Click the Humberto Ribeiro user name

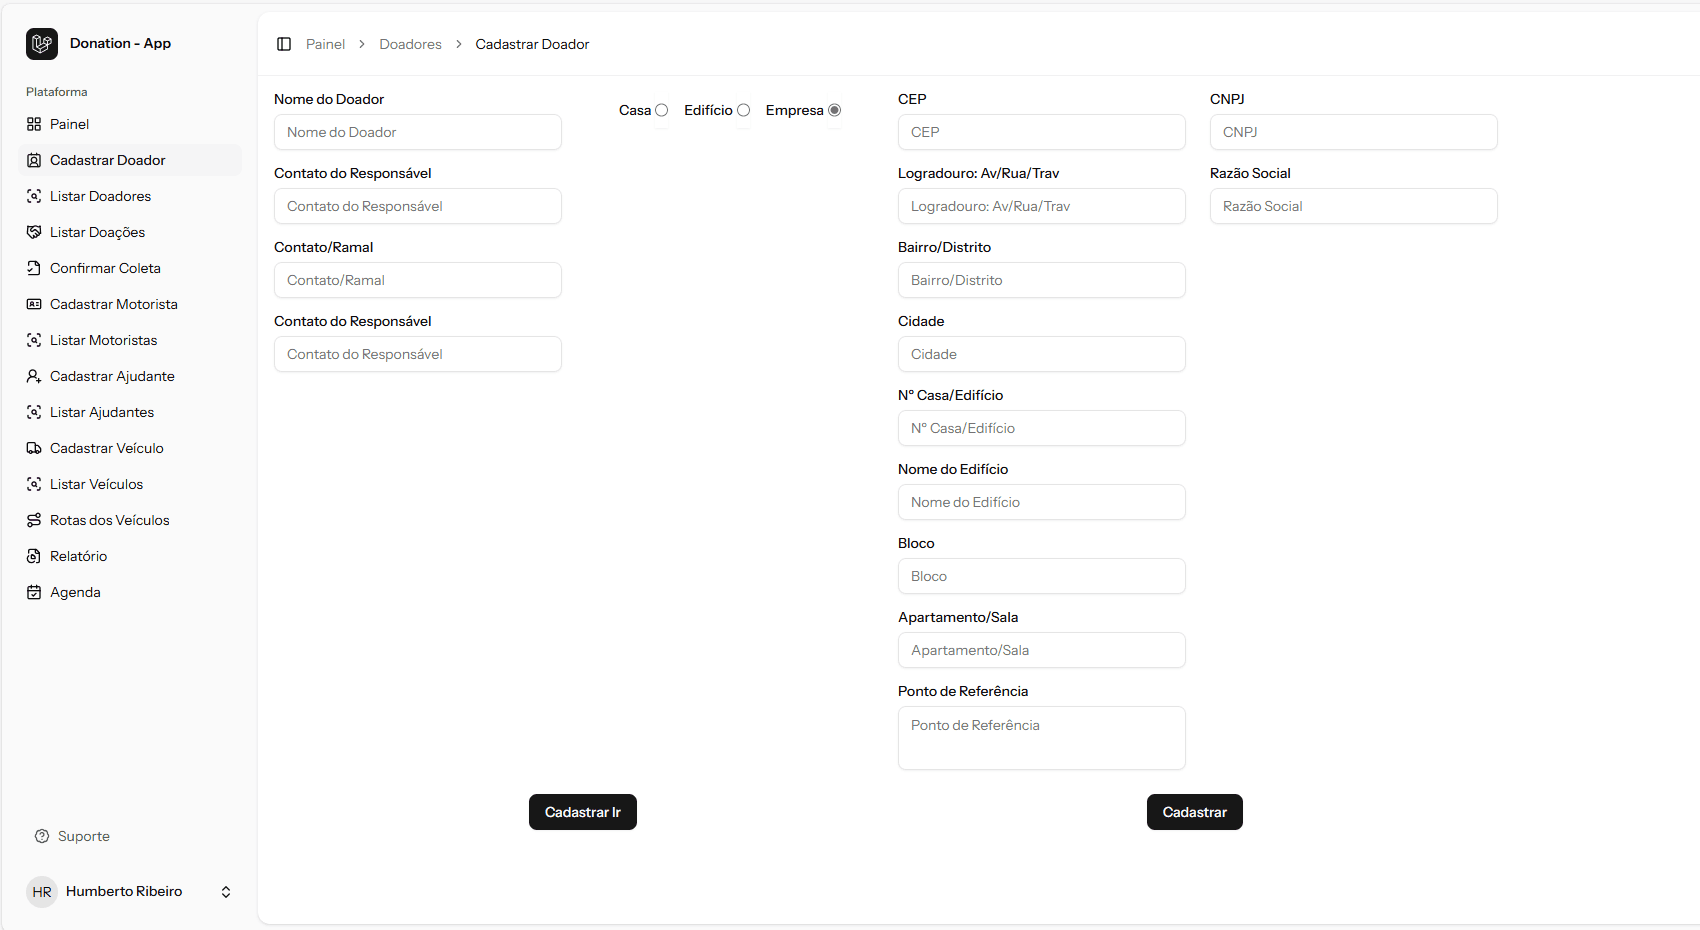[124, 891]
